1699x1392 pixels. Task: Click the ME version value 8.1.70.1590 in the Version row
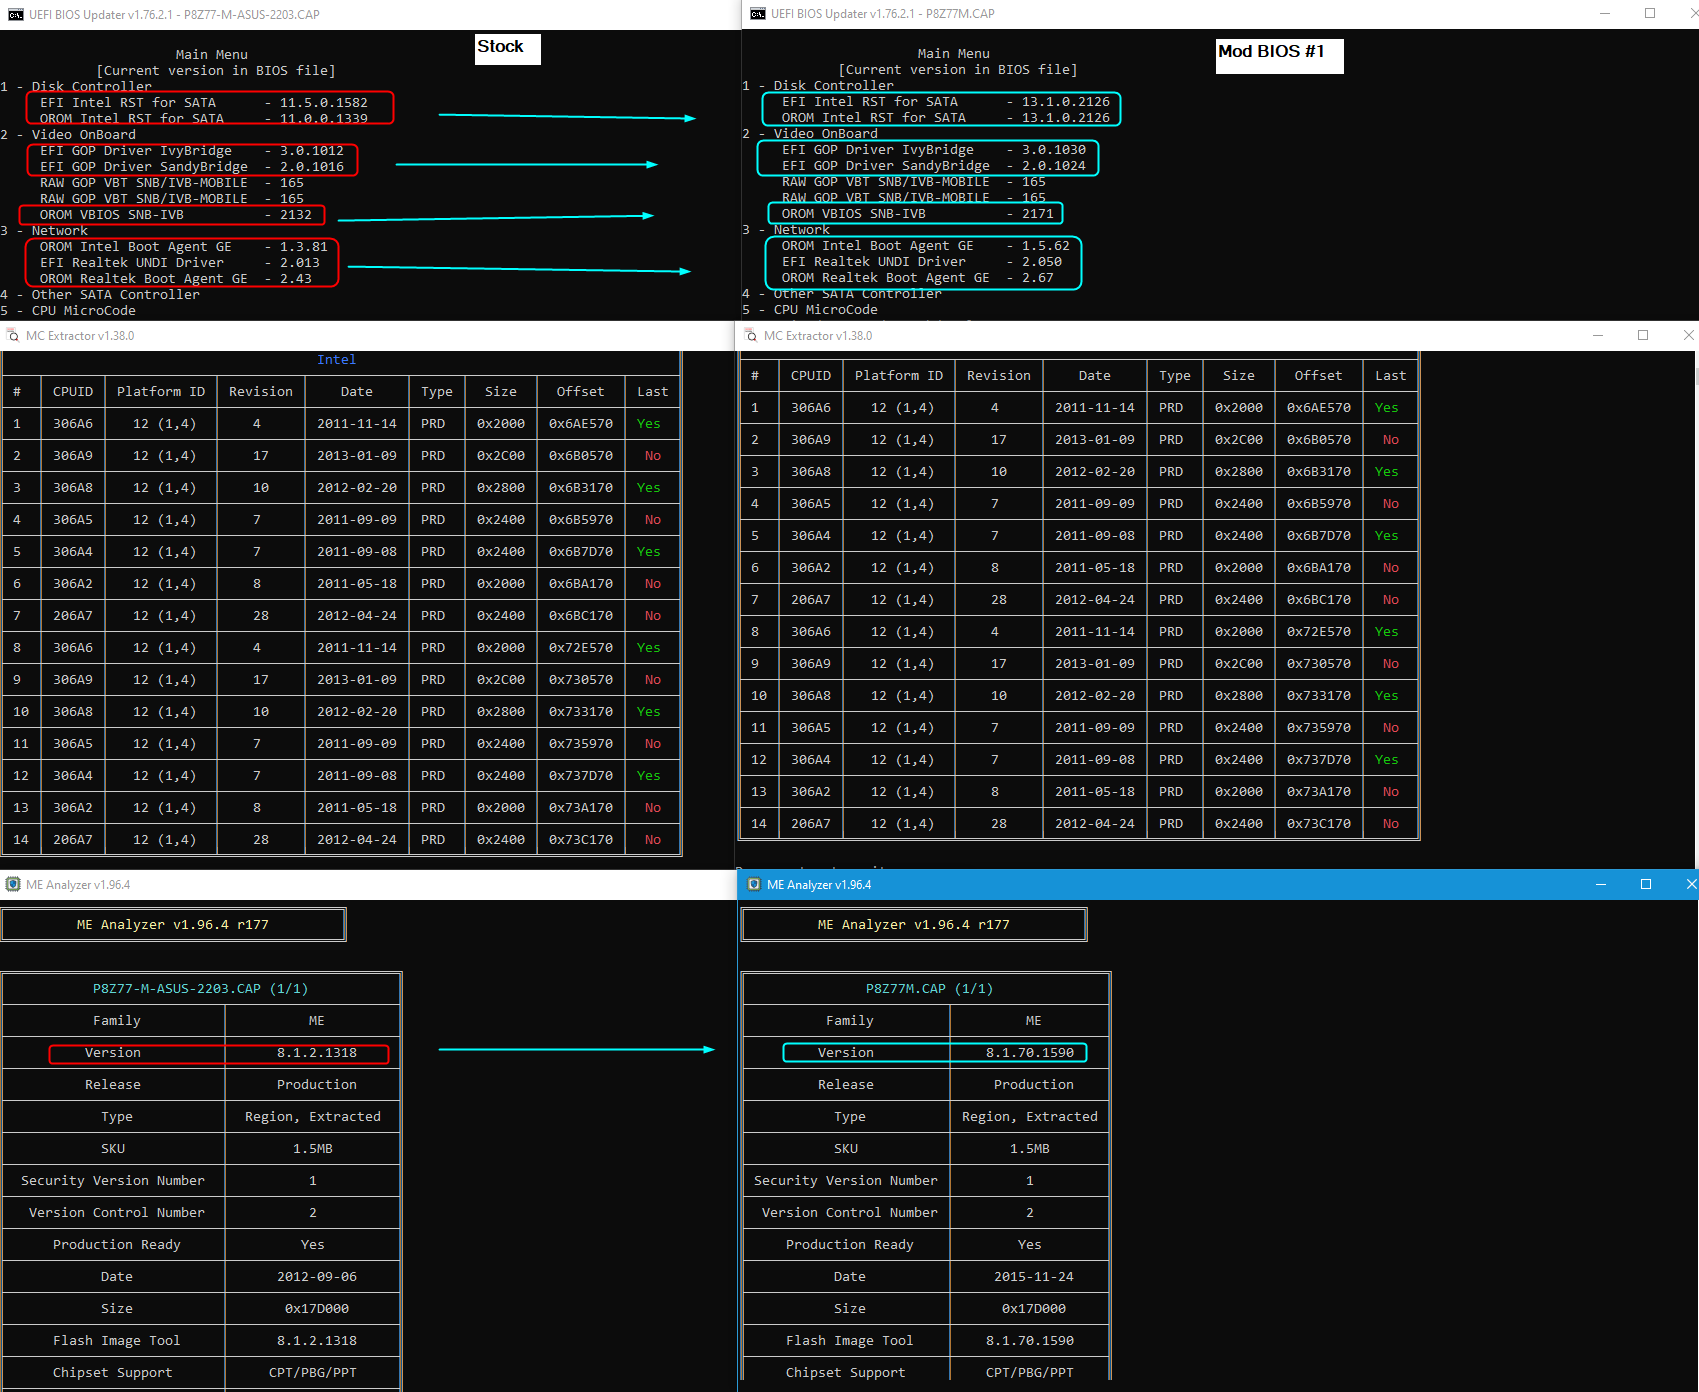pos(1030,1053)
